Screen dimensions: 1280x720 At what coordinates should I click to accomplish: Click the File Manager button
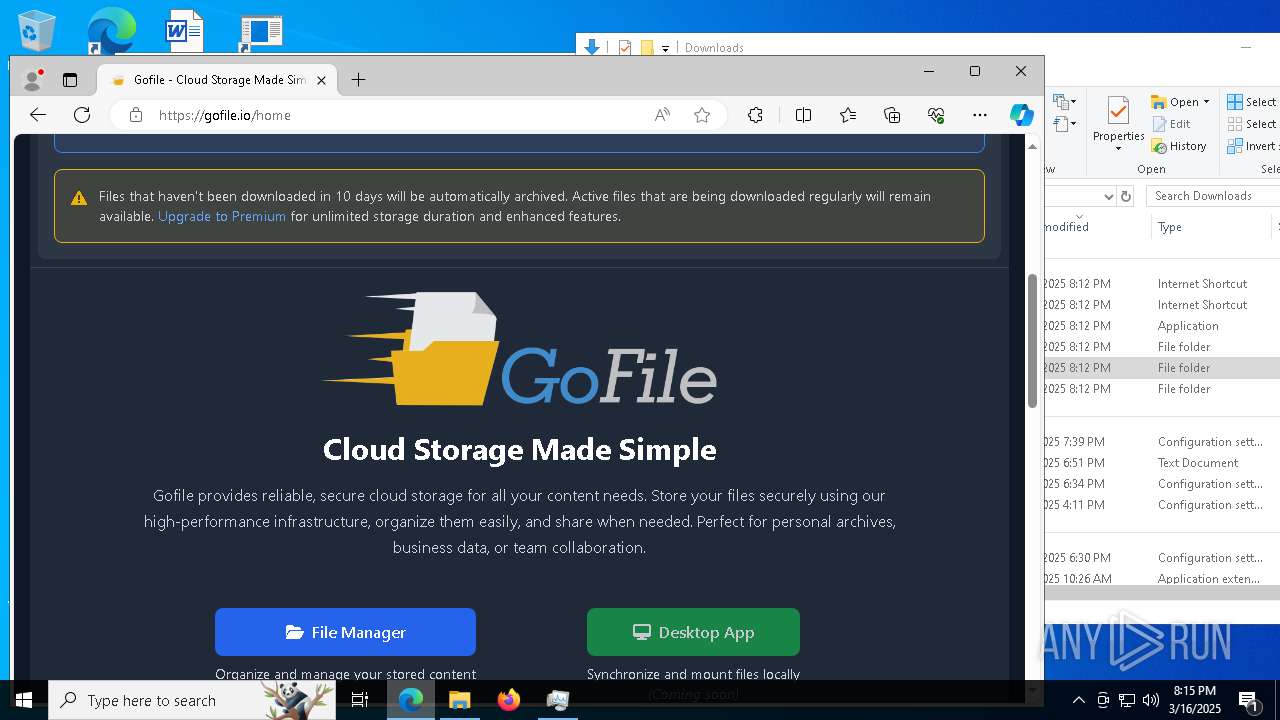pos(345,632)
